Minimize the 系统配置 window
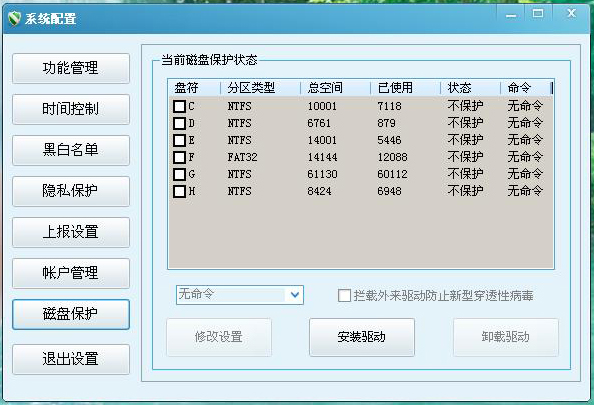The height and width of the screenshot is (405, 594). (511, 14)
